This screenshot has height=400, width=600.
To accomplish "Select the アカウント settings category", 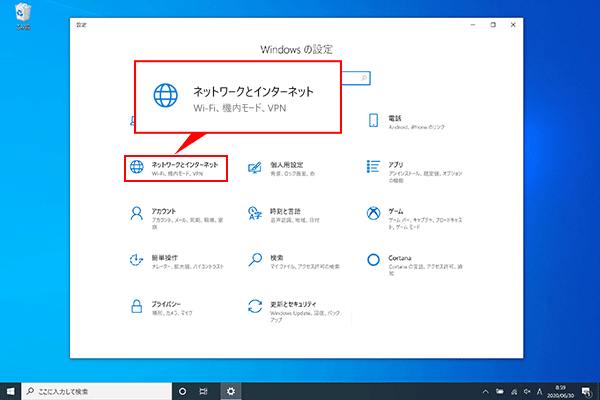I will pyautogui.click(x=175, y=214).
